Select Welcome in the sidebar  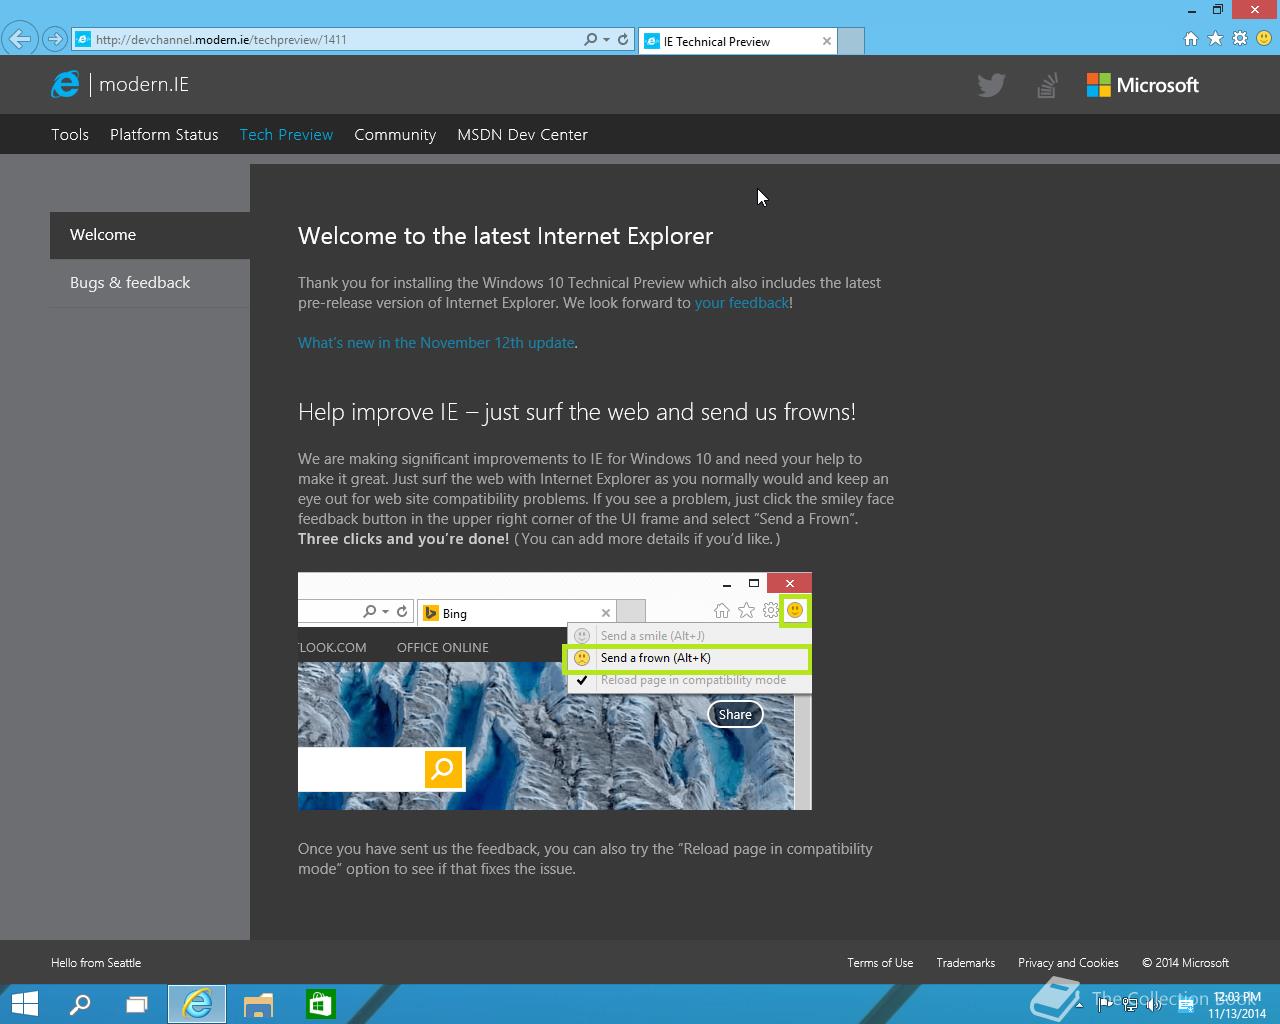(x=150, y=235)
